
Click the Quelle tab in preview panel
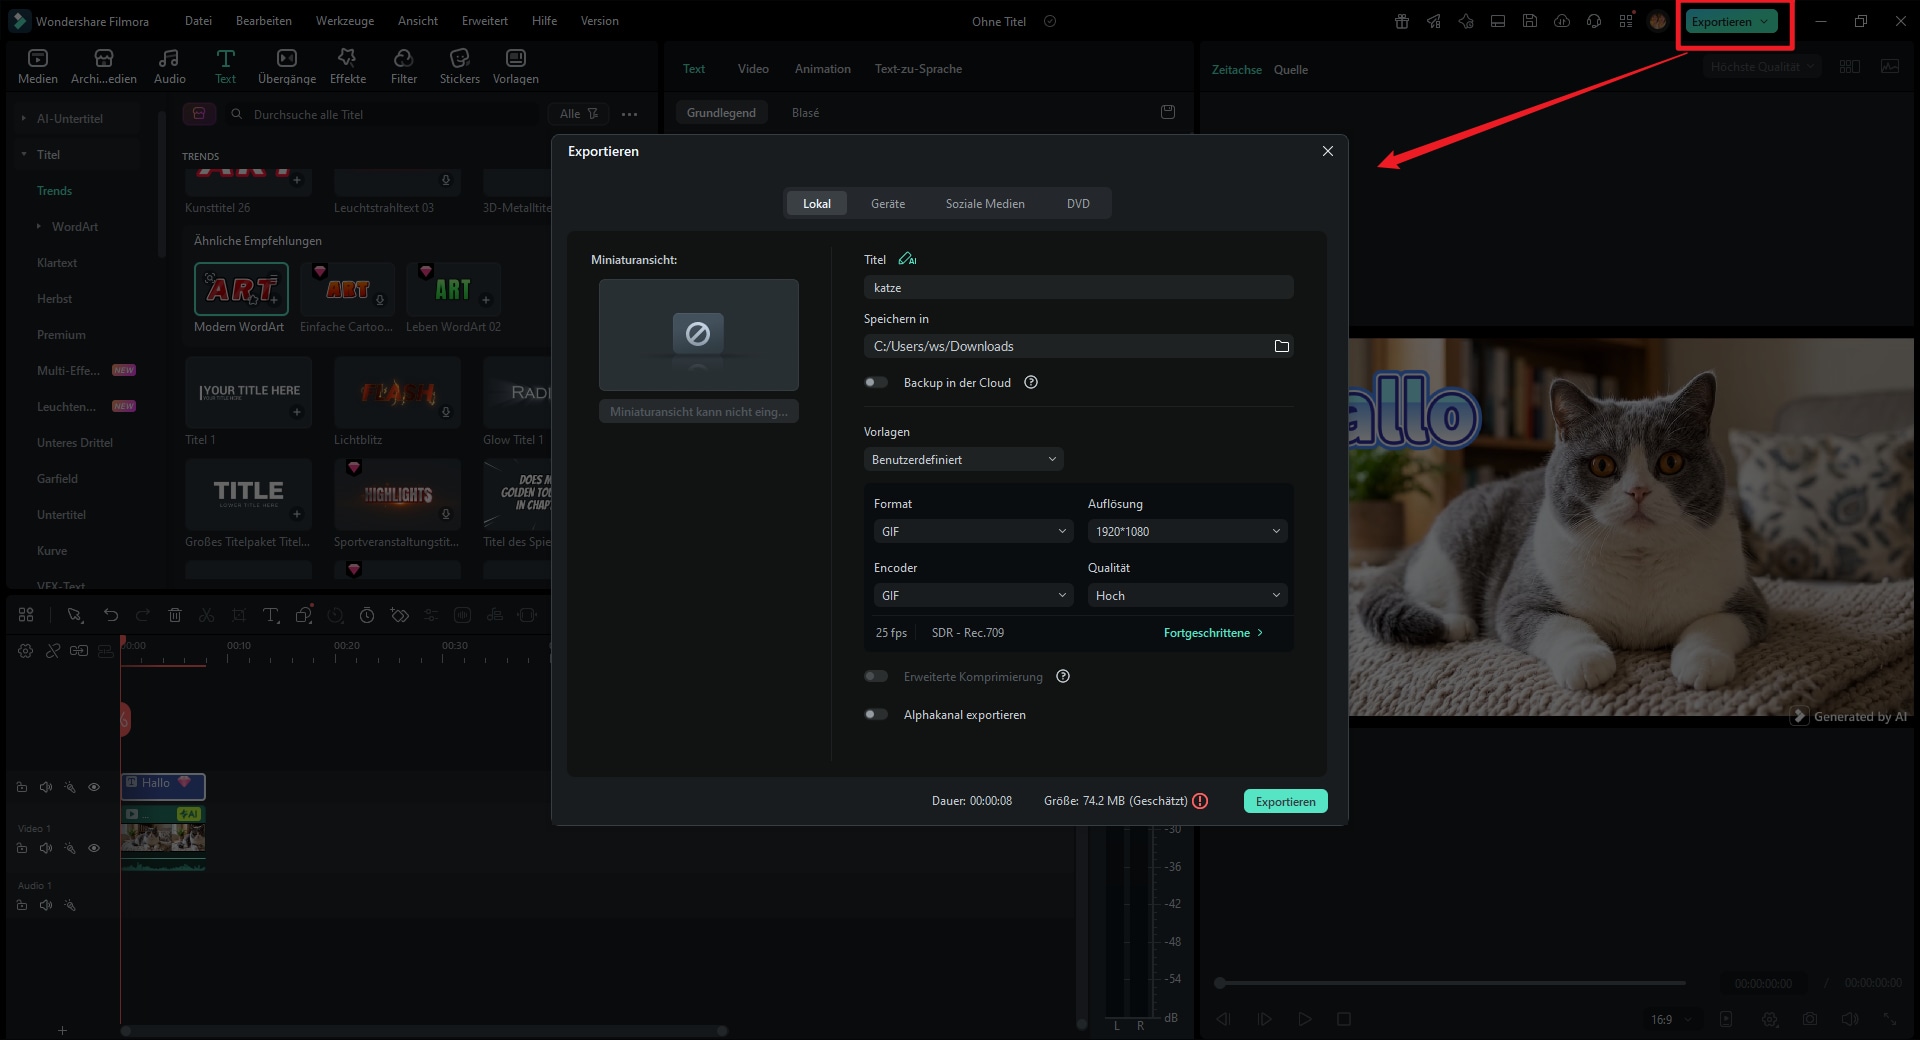[1291, 70]
